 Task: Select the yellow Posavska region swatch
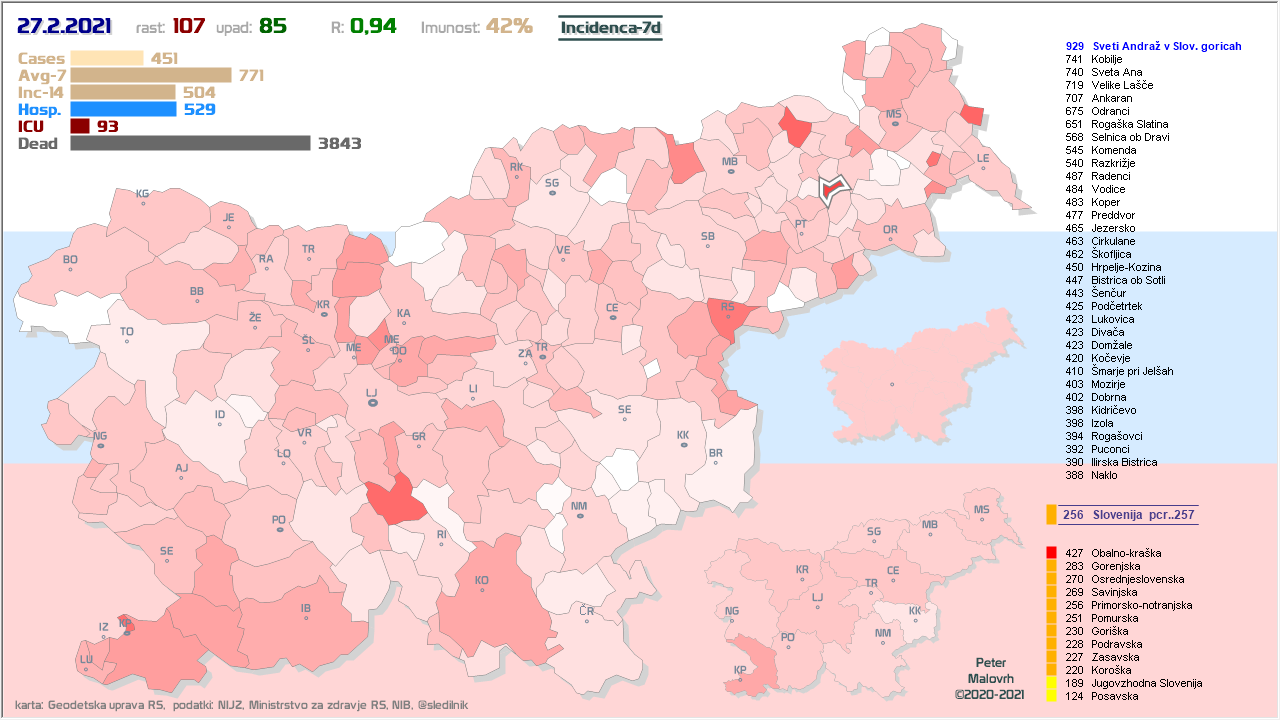point(1051,696)
